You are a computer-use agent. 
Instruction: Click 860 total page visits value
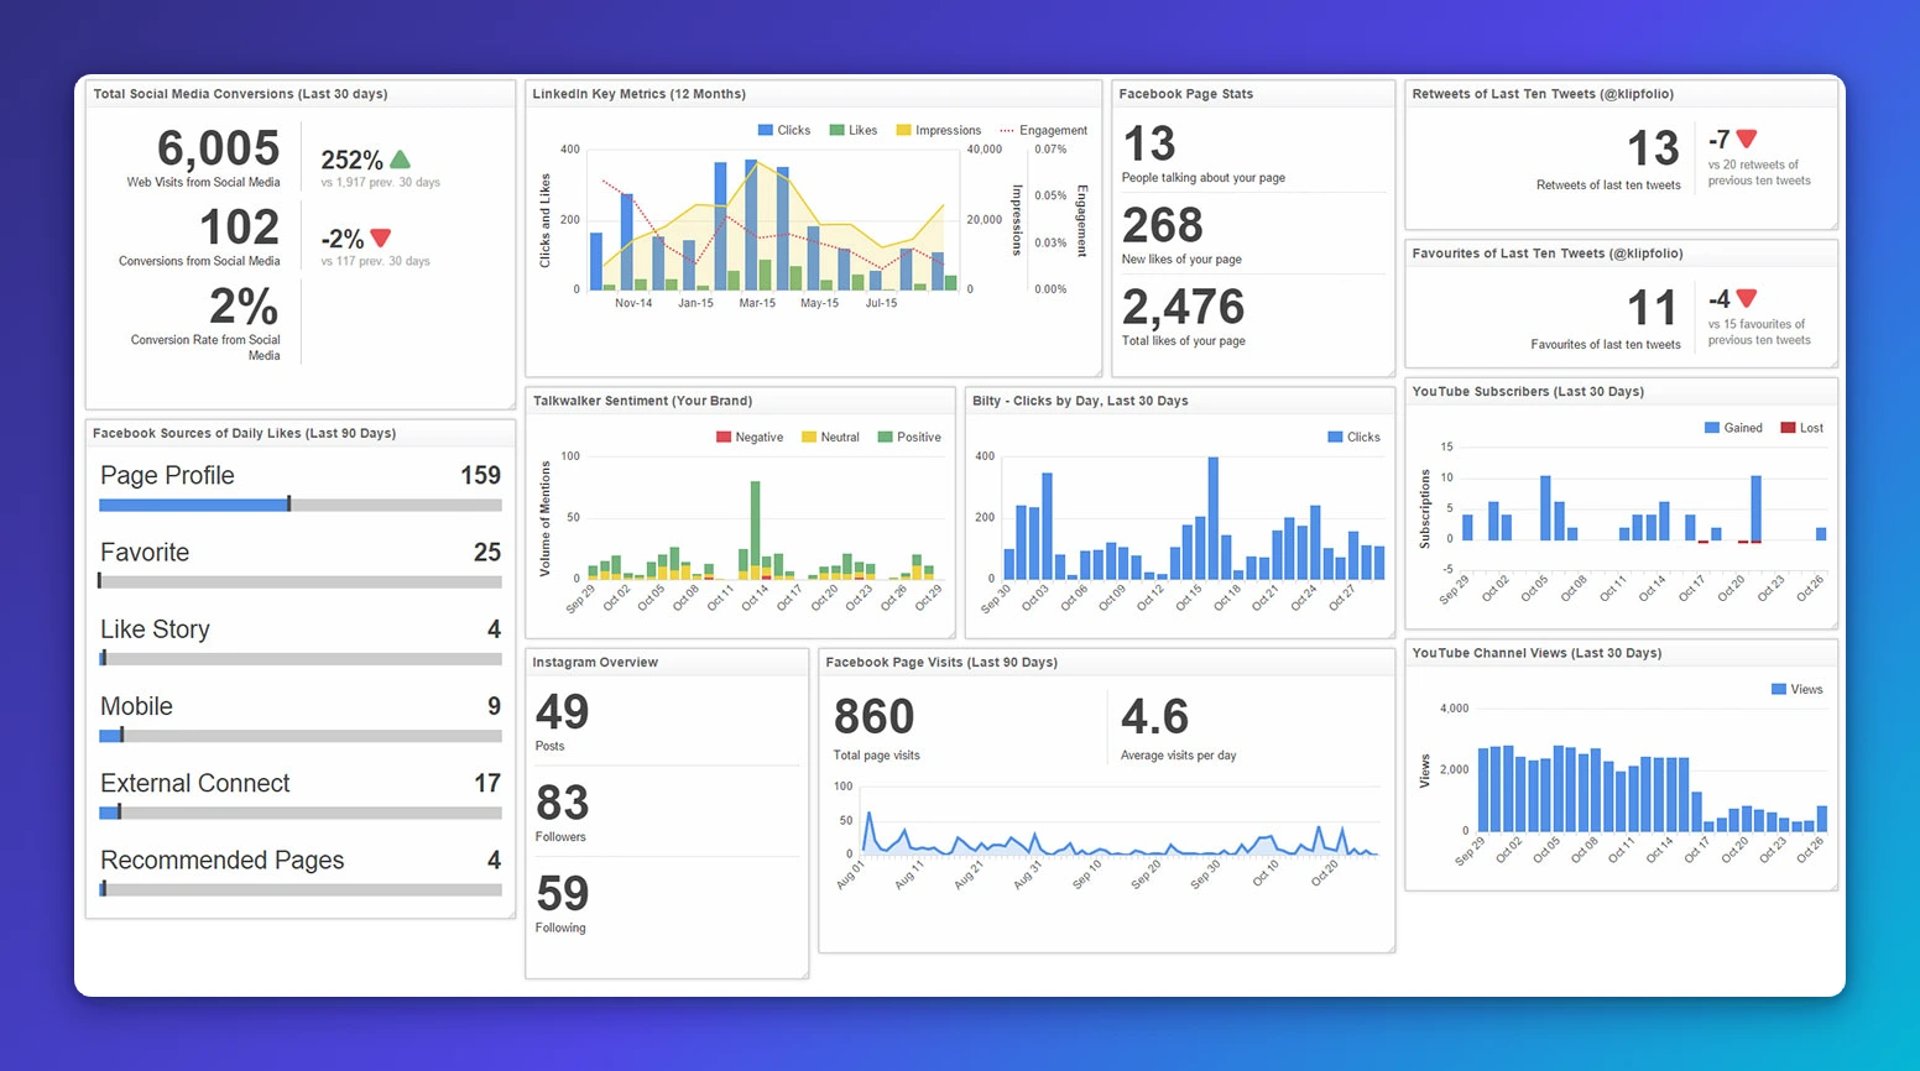pyautogui.click(x=874, y=717)
